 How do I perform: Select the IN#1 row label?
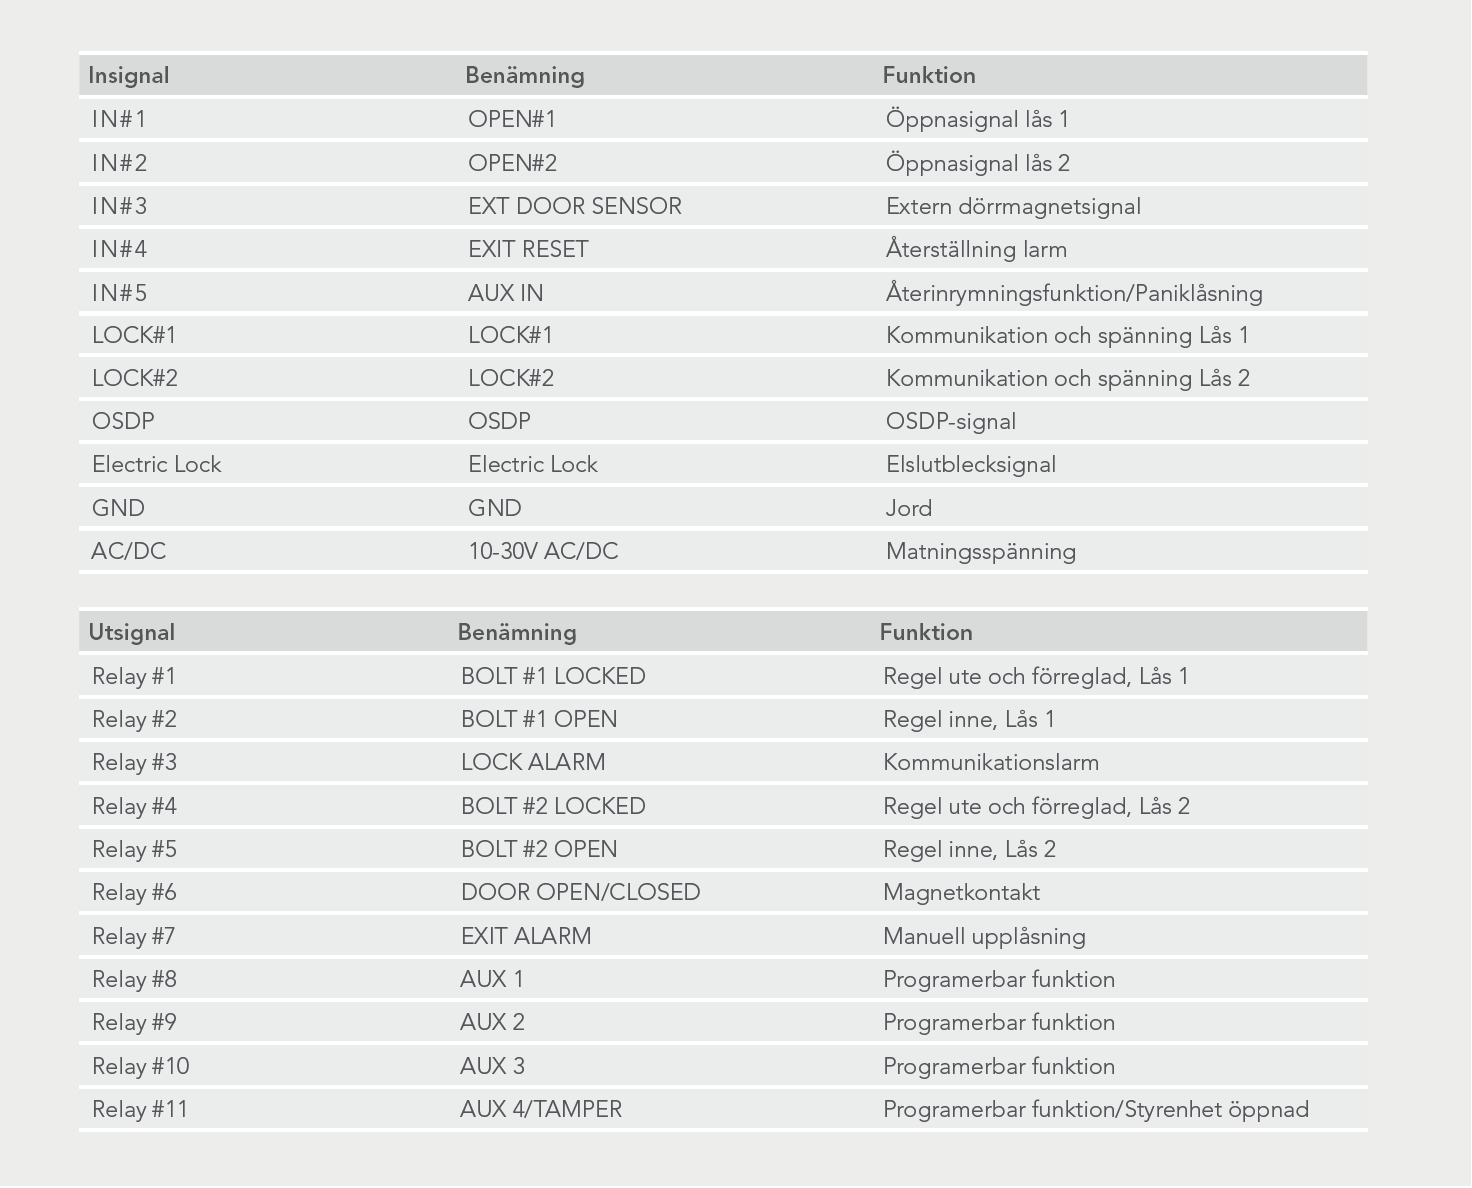(x=119, y=119)
